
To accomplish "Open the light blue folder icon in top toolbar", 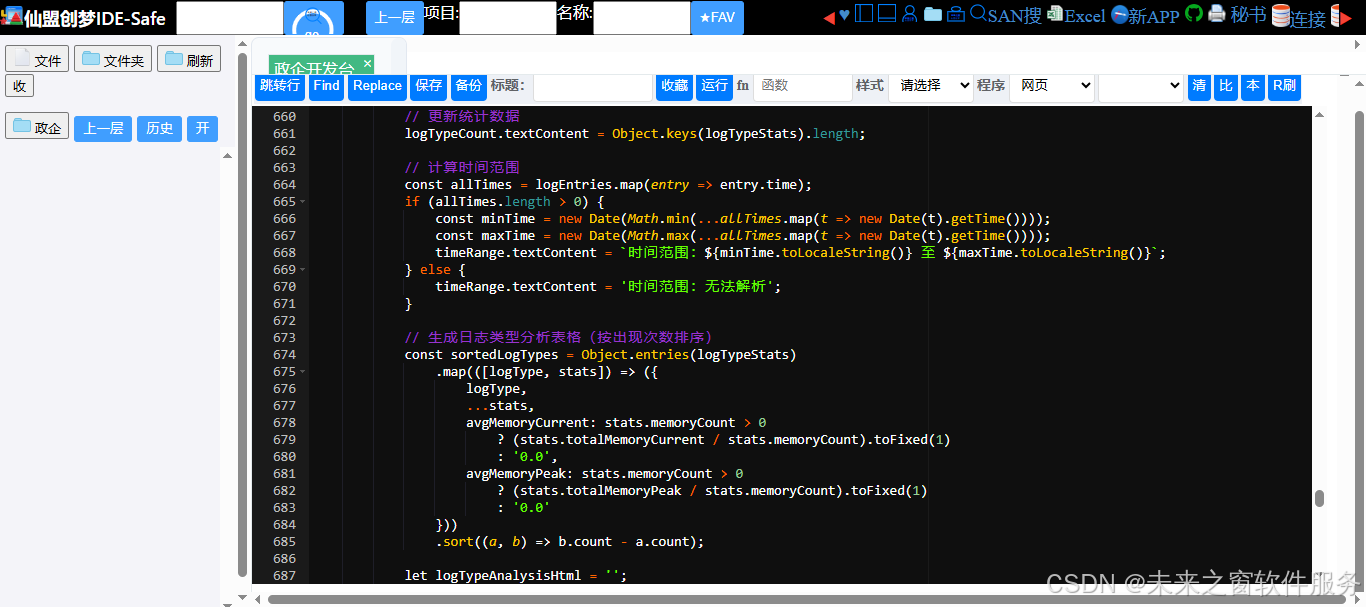I will [932, 14].
